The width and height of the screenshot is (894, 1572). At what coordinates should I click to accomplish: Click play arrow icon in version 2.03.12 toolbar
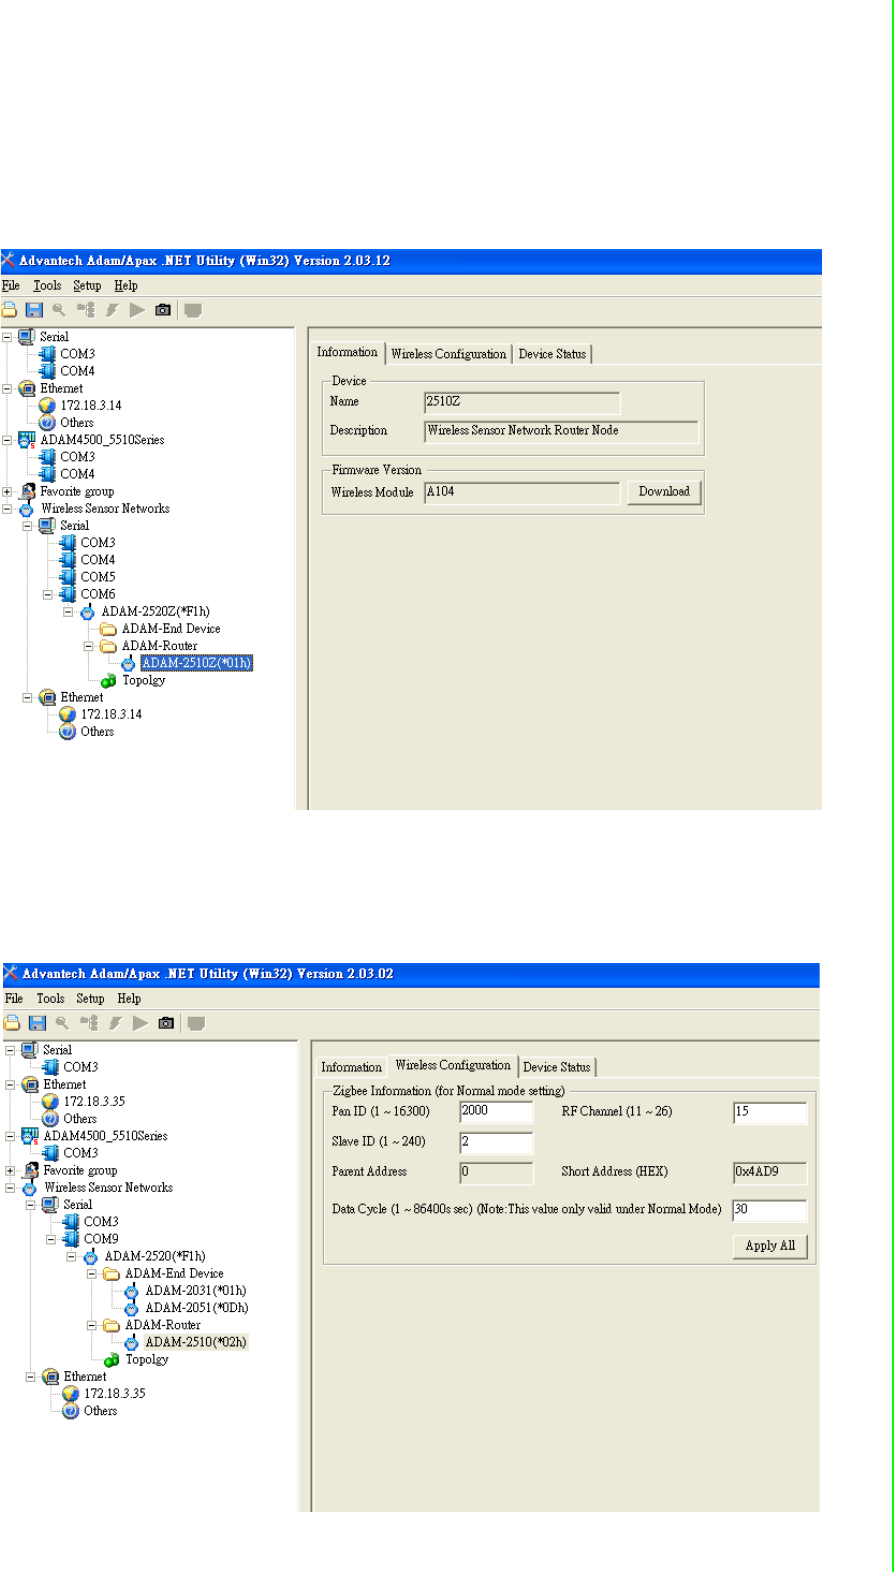tap(137, 310)
